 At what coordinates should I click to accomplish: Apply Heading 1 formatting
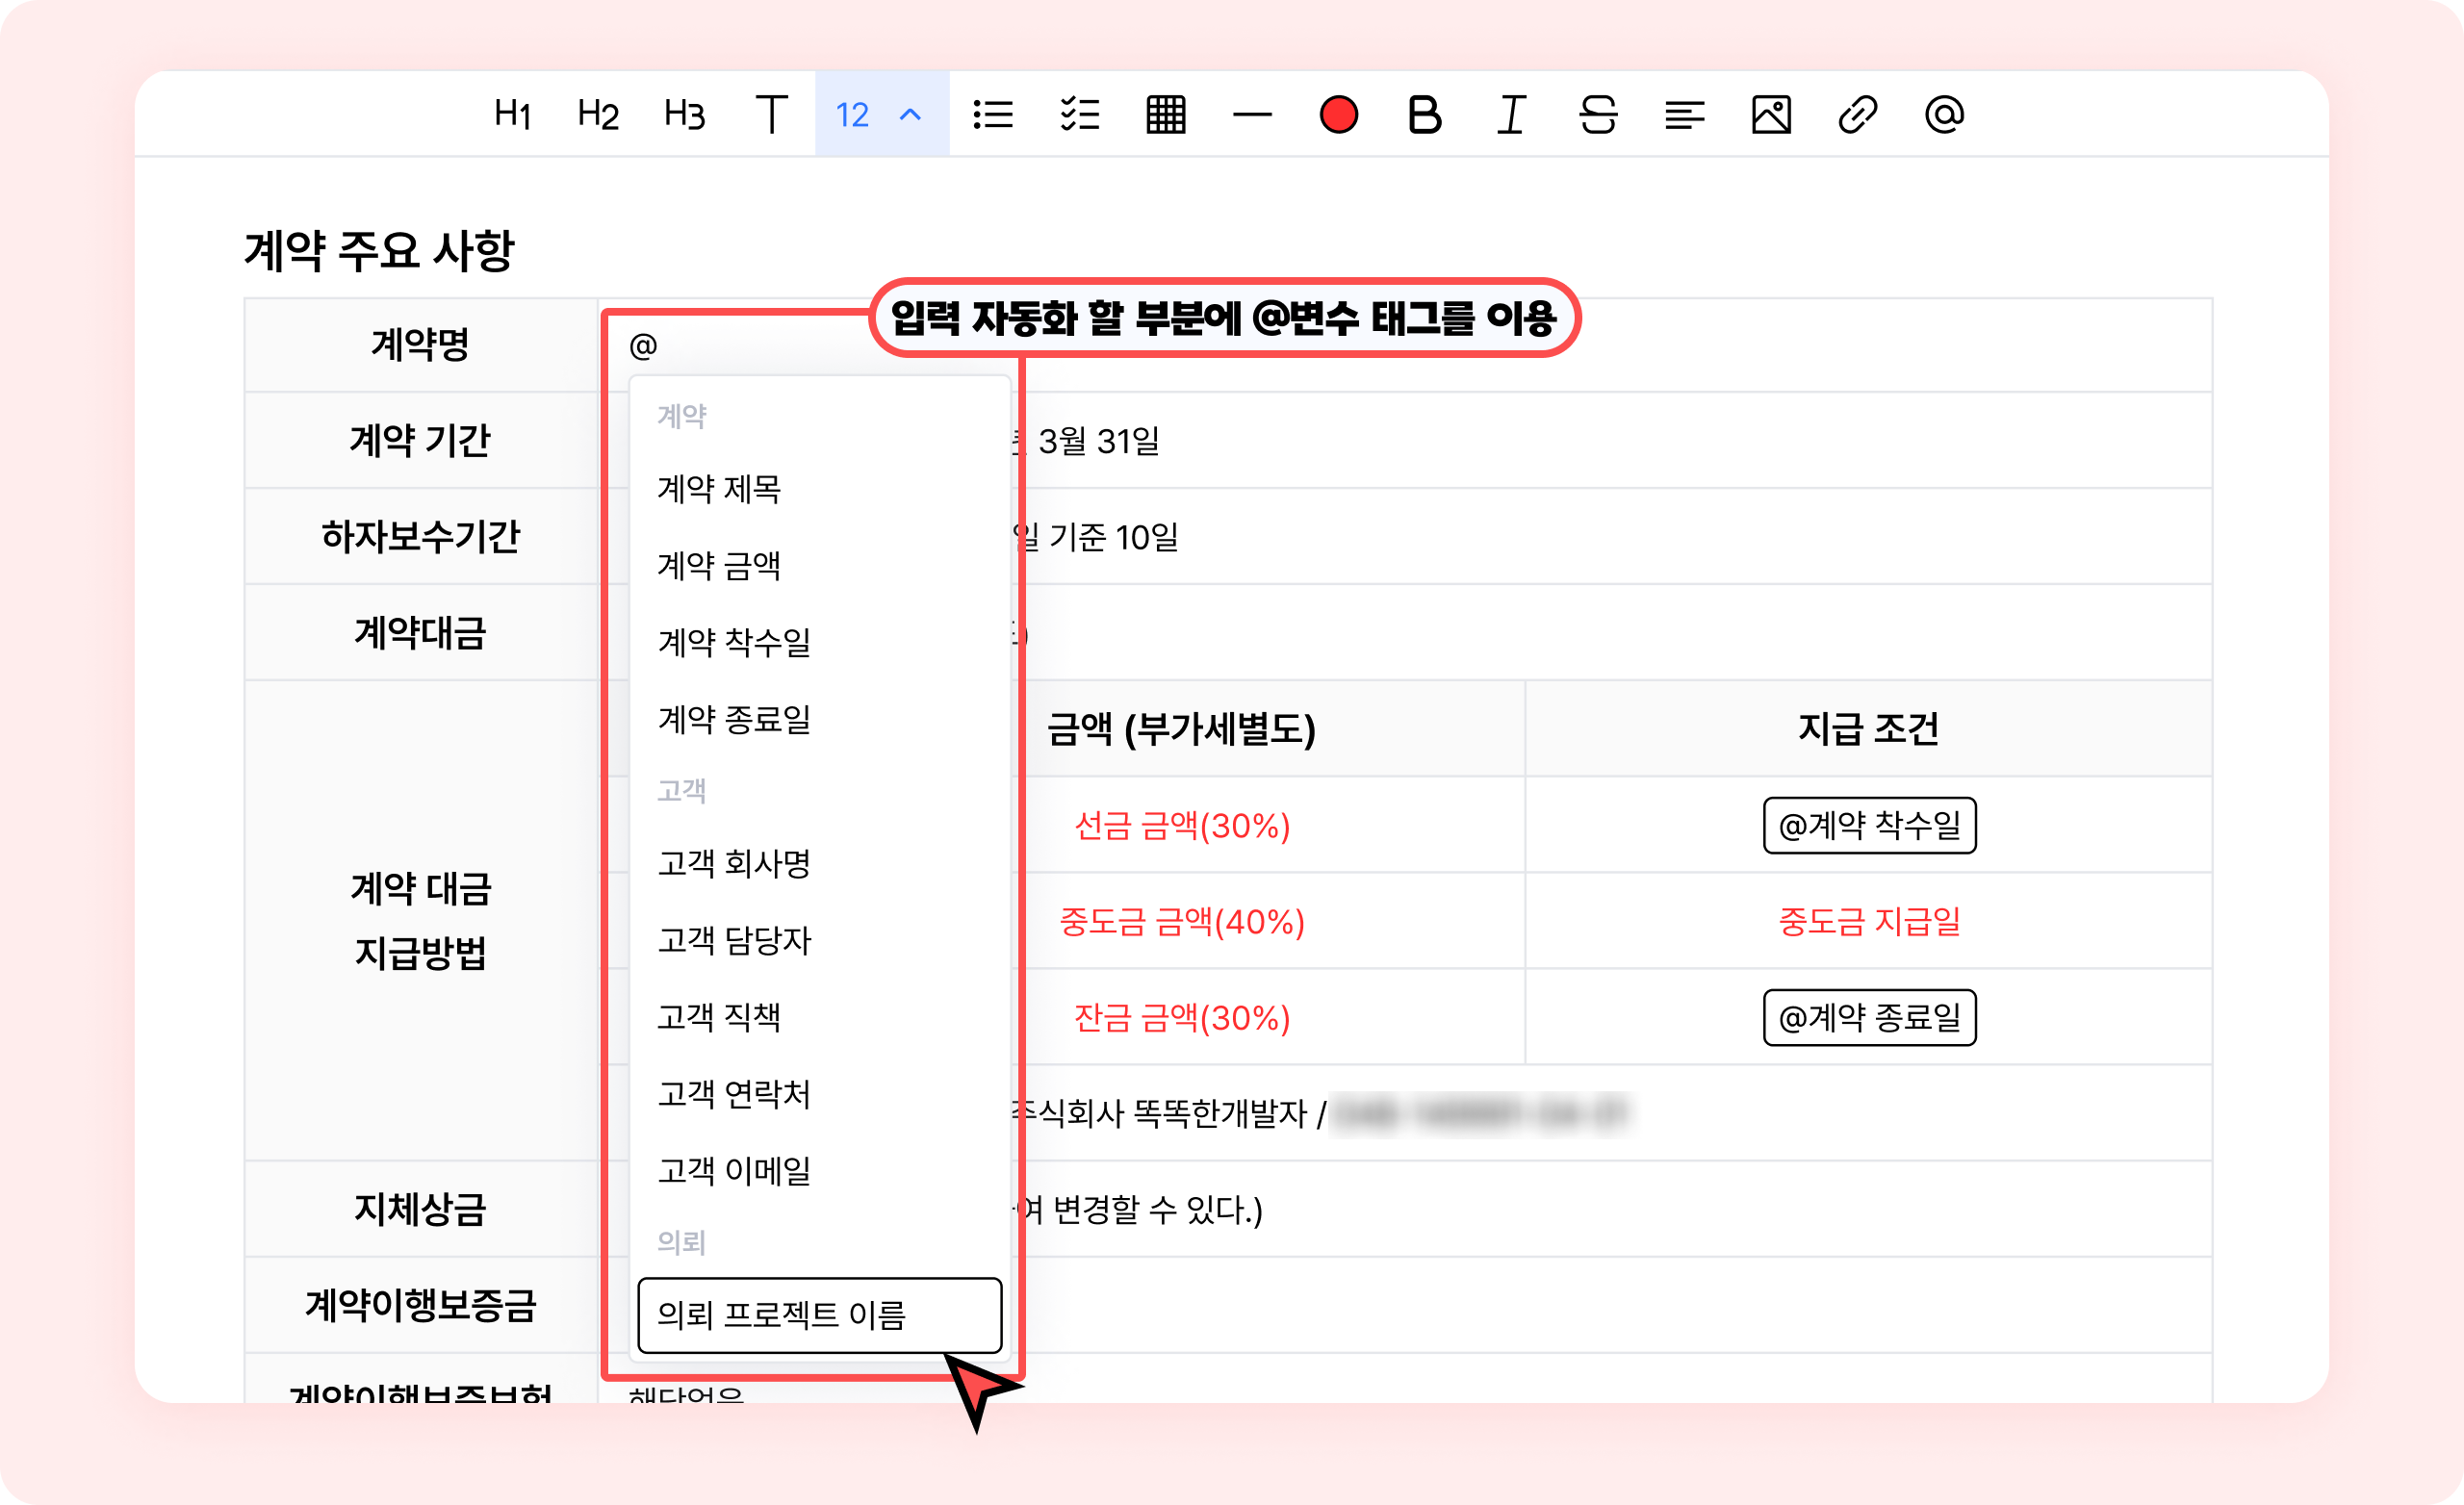(512, 114)
